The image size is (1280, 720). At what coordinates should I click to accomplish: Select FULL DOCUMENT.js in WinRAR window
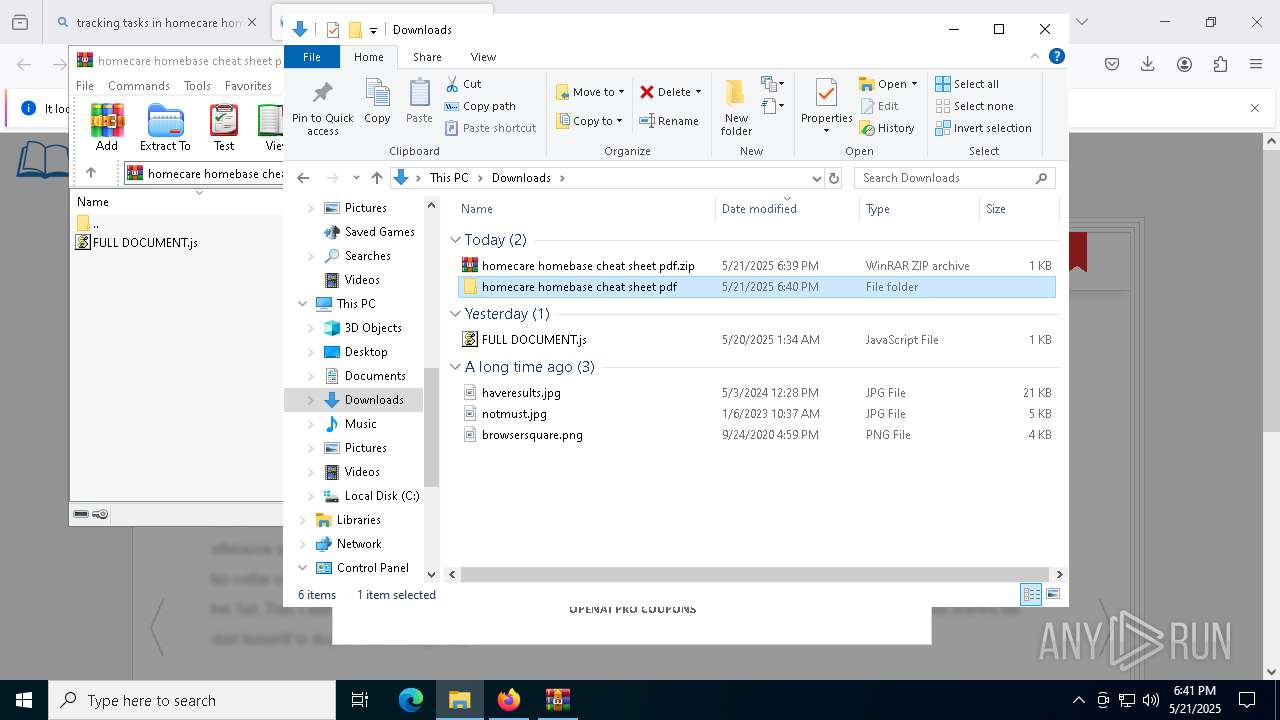[x=145, y=242]
